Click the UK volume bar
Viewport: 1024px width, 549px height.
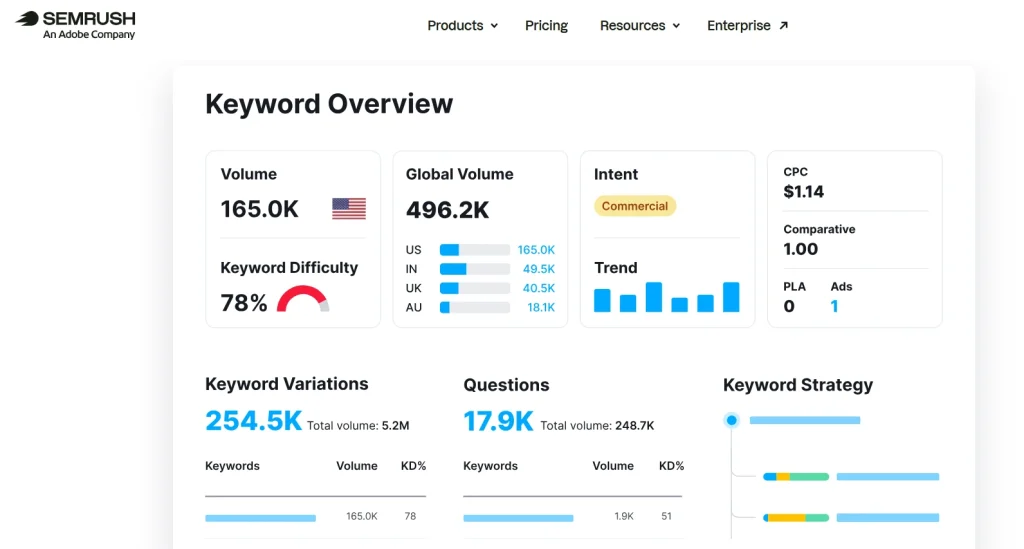tap(475, 288)
